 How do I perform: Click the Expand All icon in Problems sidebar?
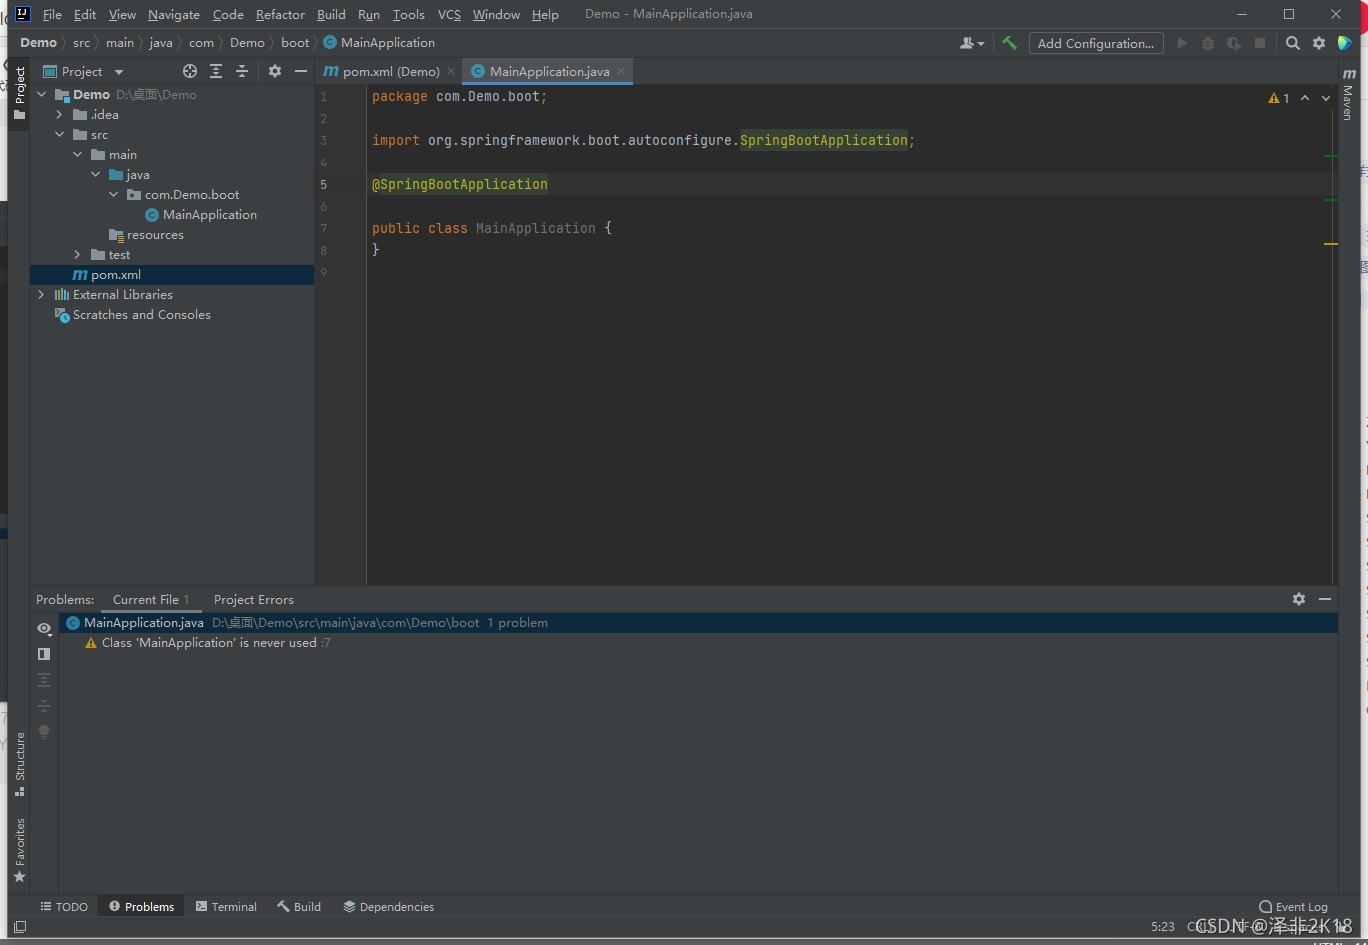(x=44, y=680)
